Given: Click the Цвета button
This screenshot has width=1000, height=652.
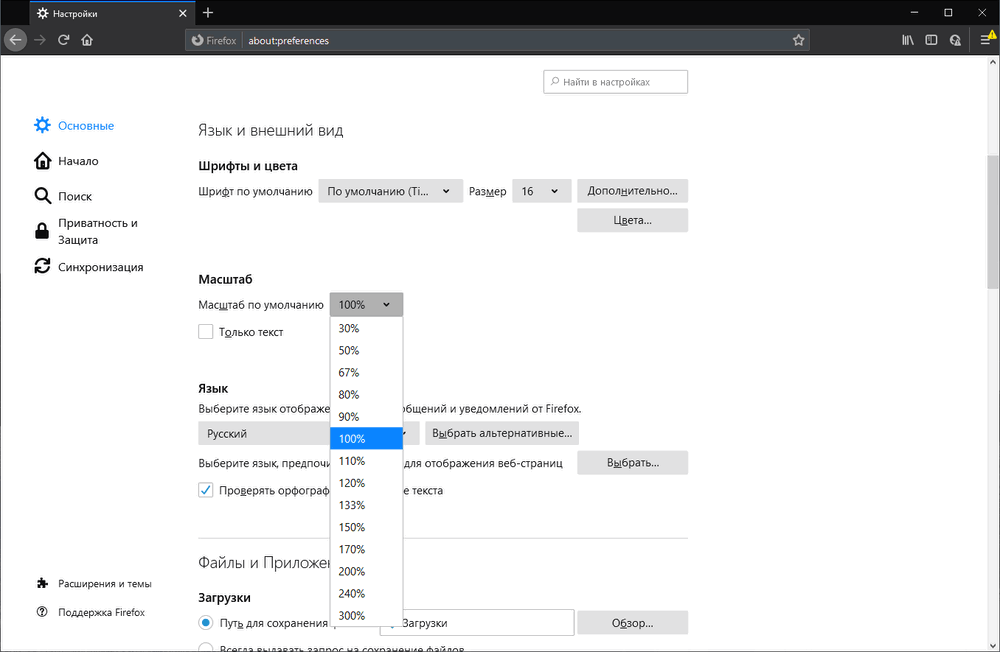Looking at the screenshot, I should [x=632, y=219].
